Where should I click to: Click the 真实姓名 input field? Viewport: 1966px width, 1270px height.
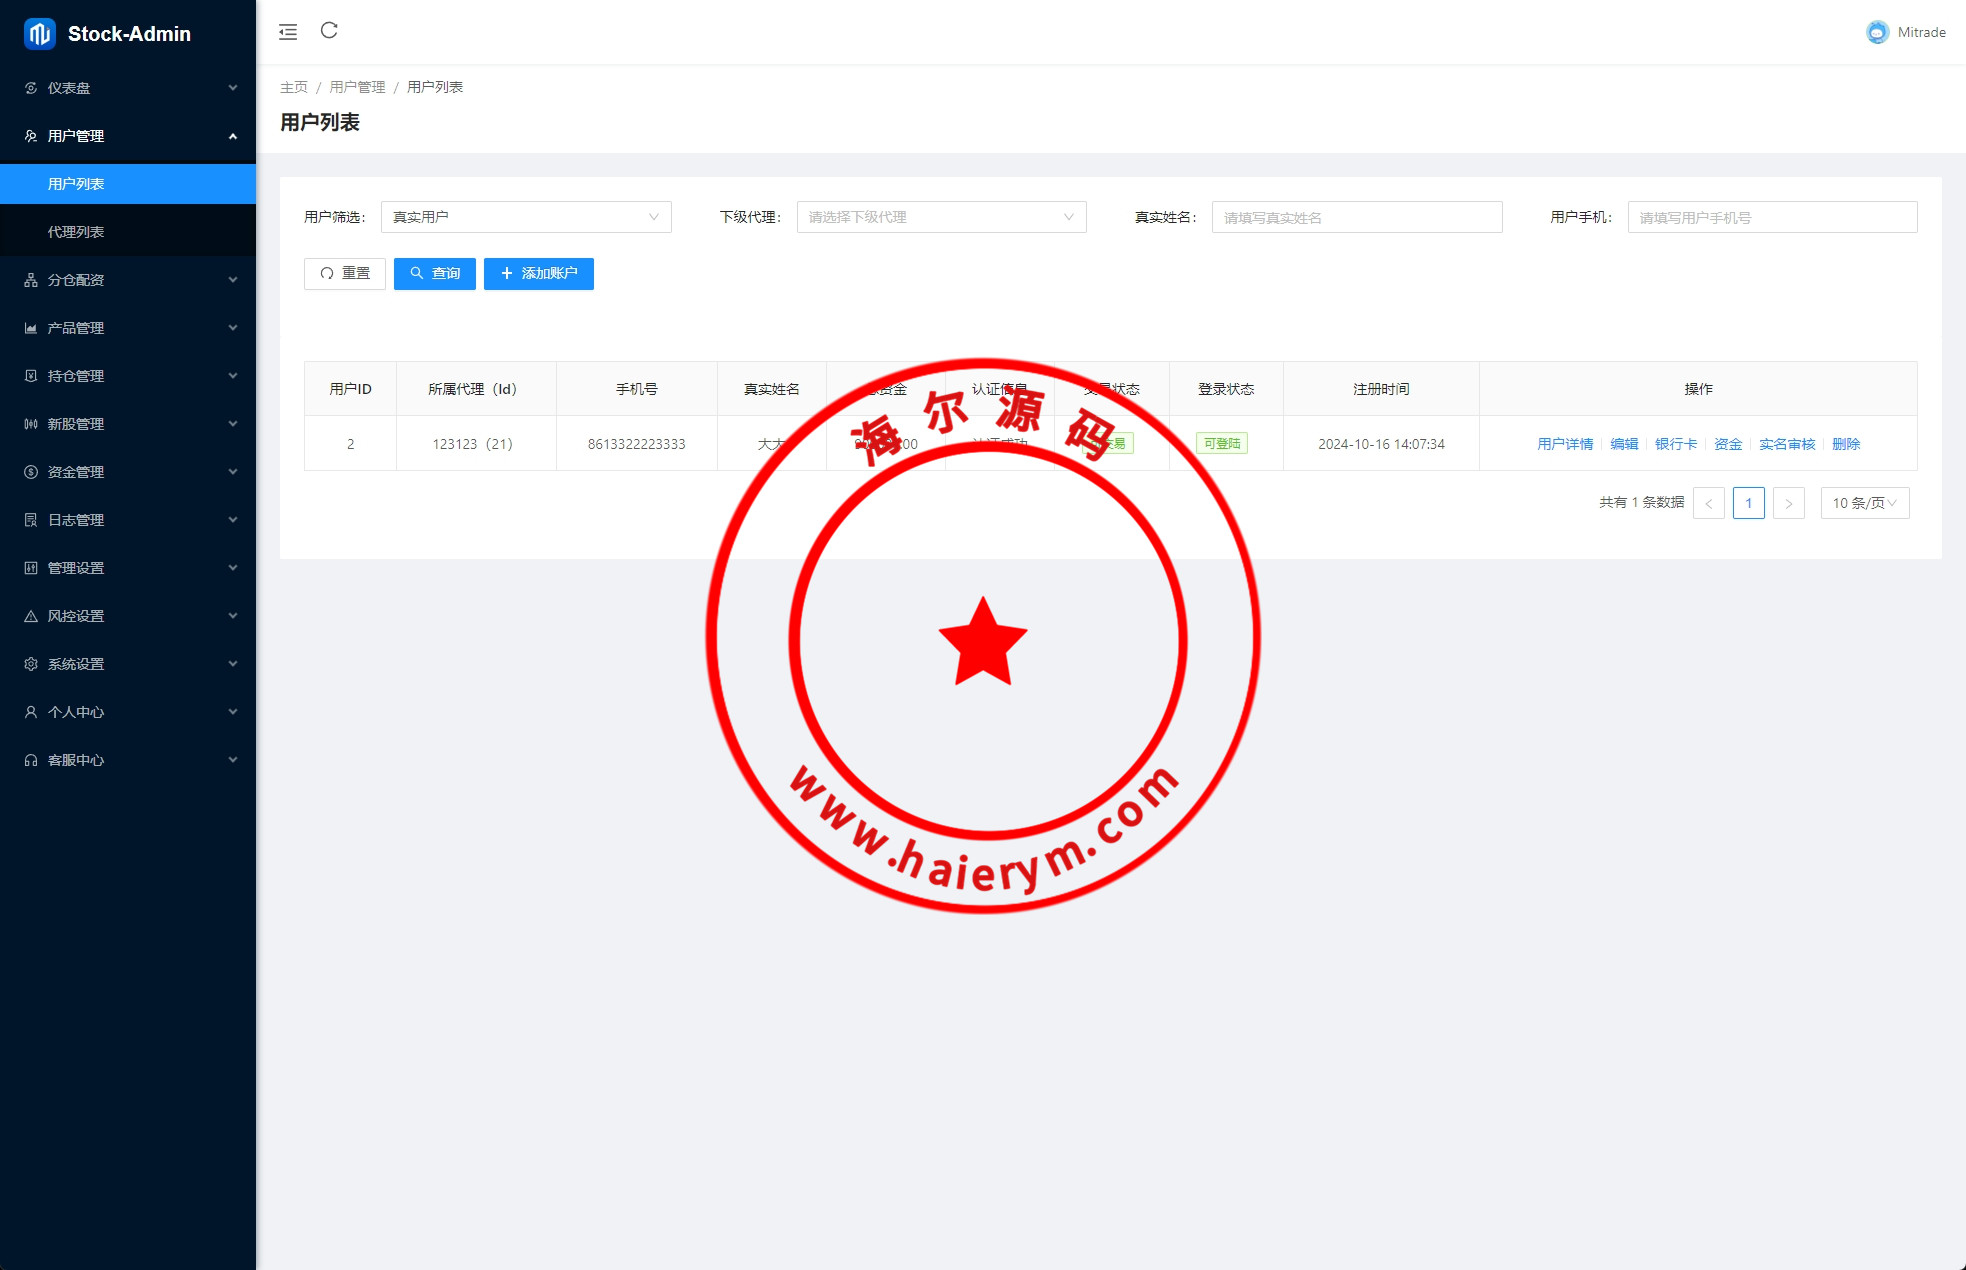pos(1356,217)
